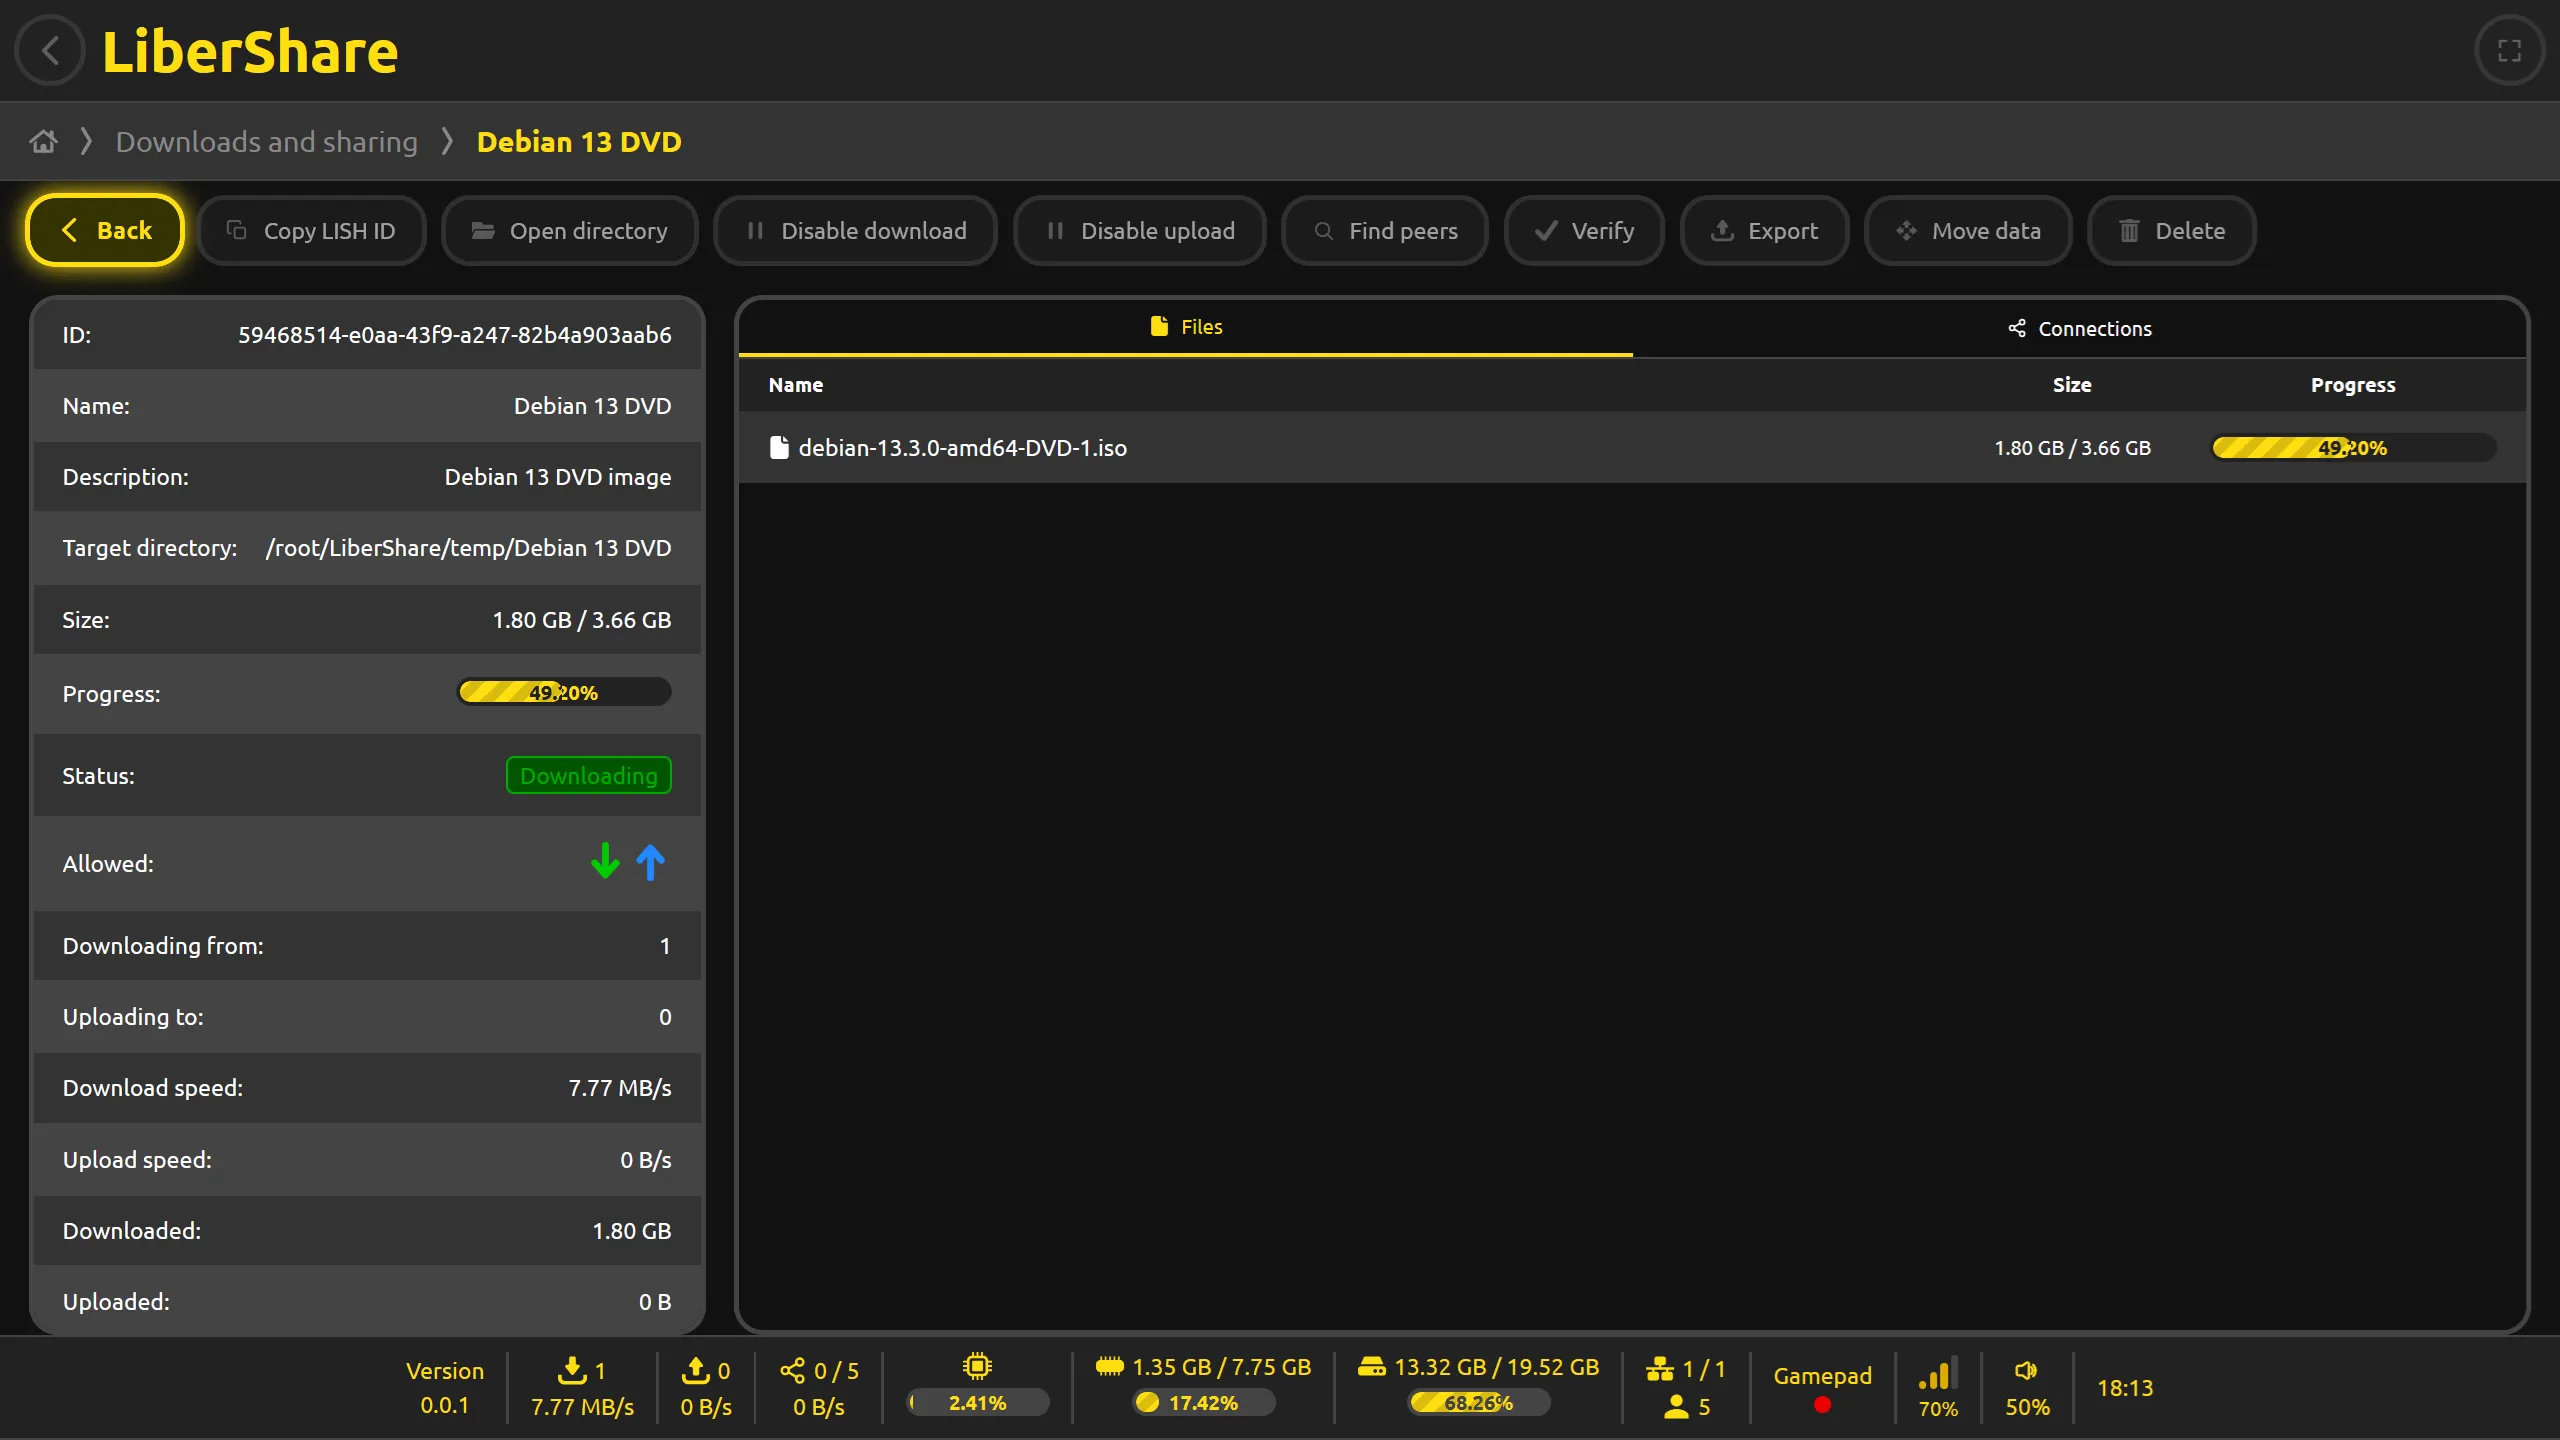Click the circular back arrow beside LiberShare
Screen dimensions: 2560x1440
tap(50, 50)
